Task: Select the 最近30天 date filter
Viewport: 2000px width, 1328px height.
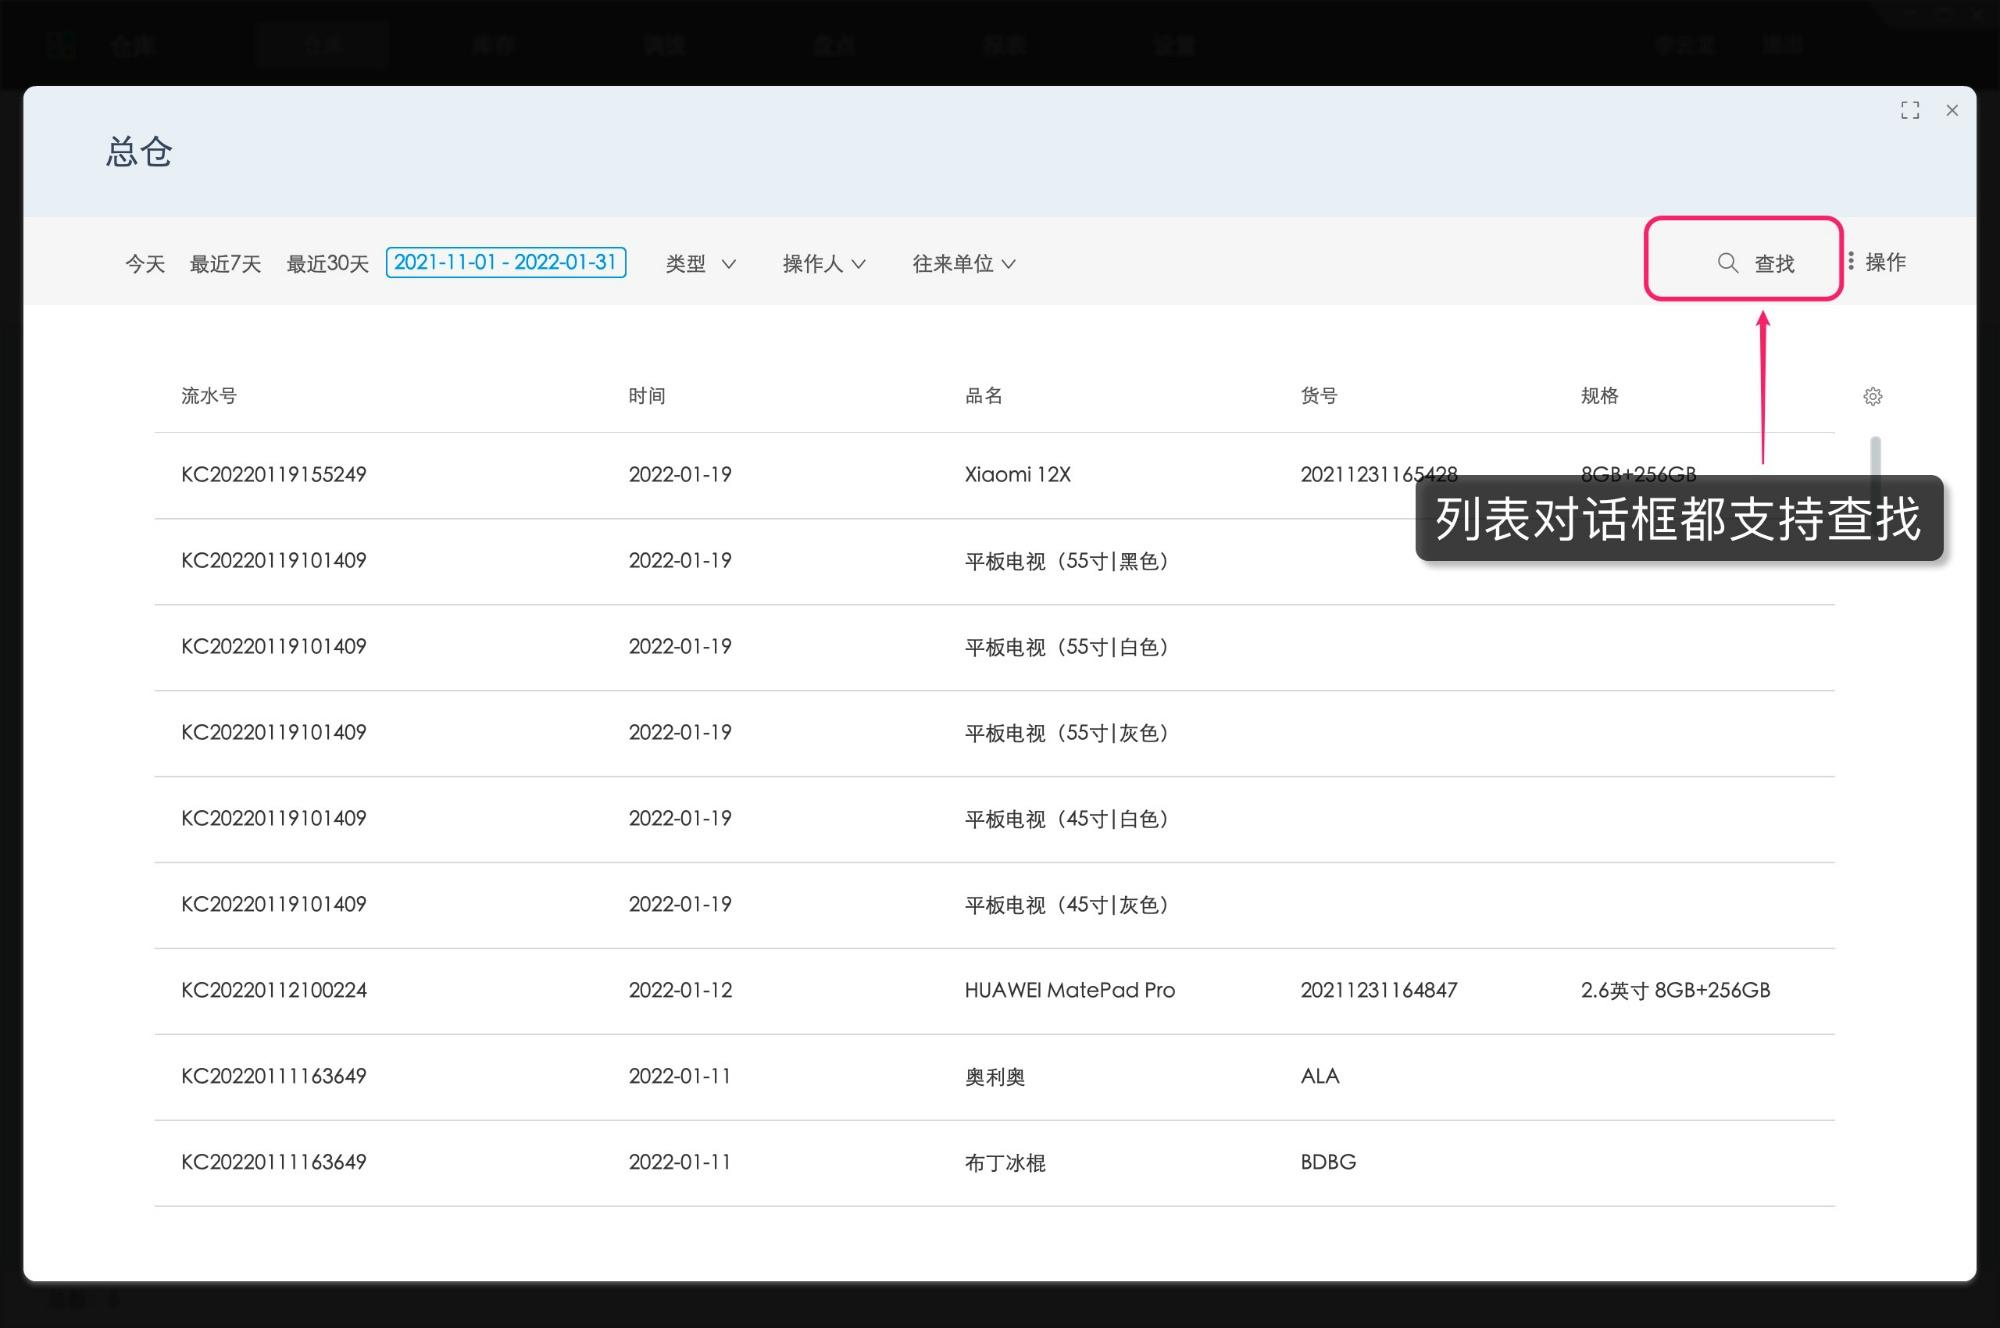Action: pyautogui.click(x=328, y=264)
